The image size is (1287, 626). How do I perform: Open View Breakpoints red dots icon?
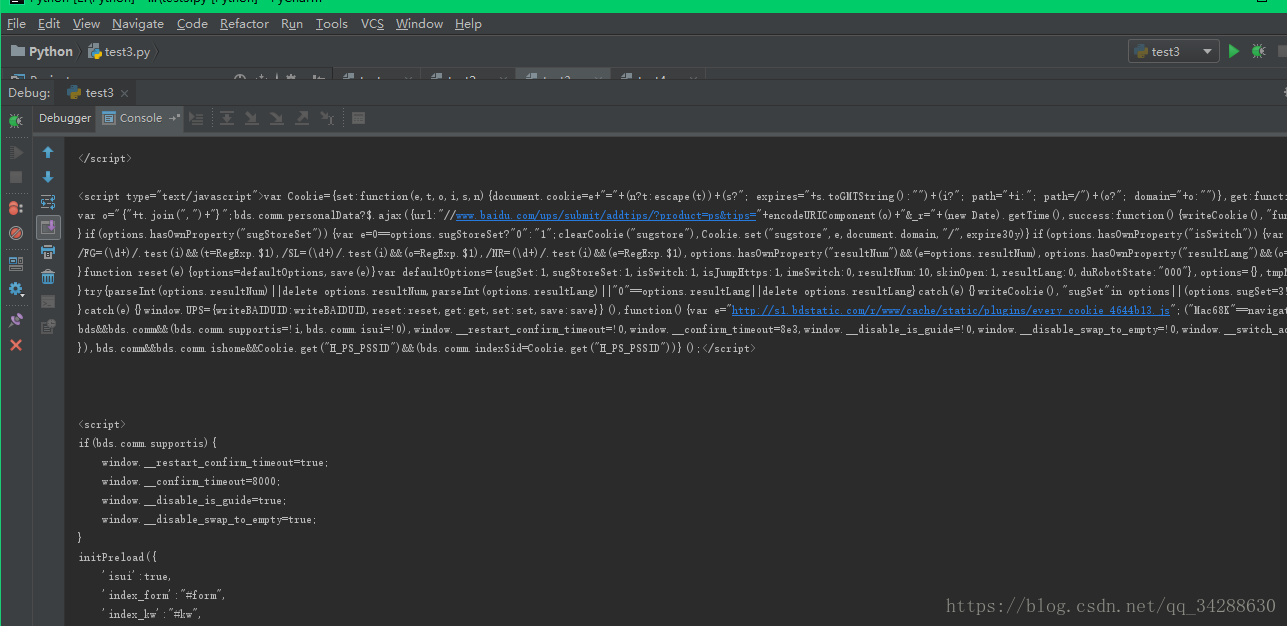[x=16, y=208]
